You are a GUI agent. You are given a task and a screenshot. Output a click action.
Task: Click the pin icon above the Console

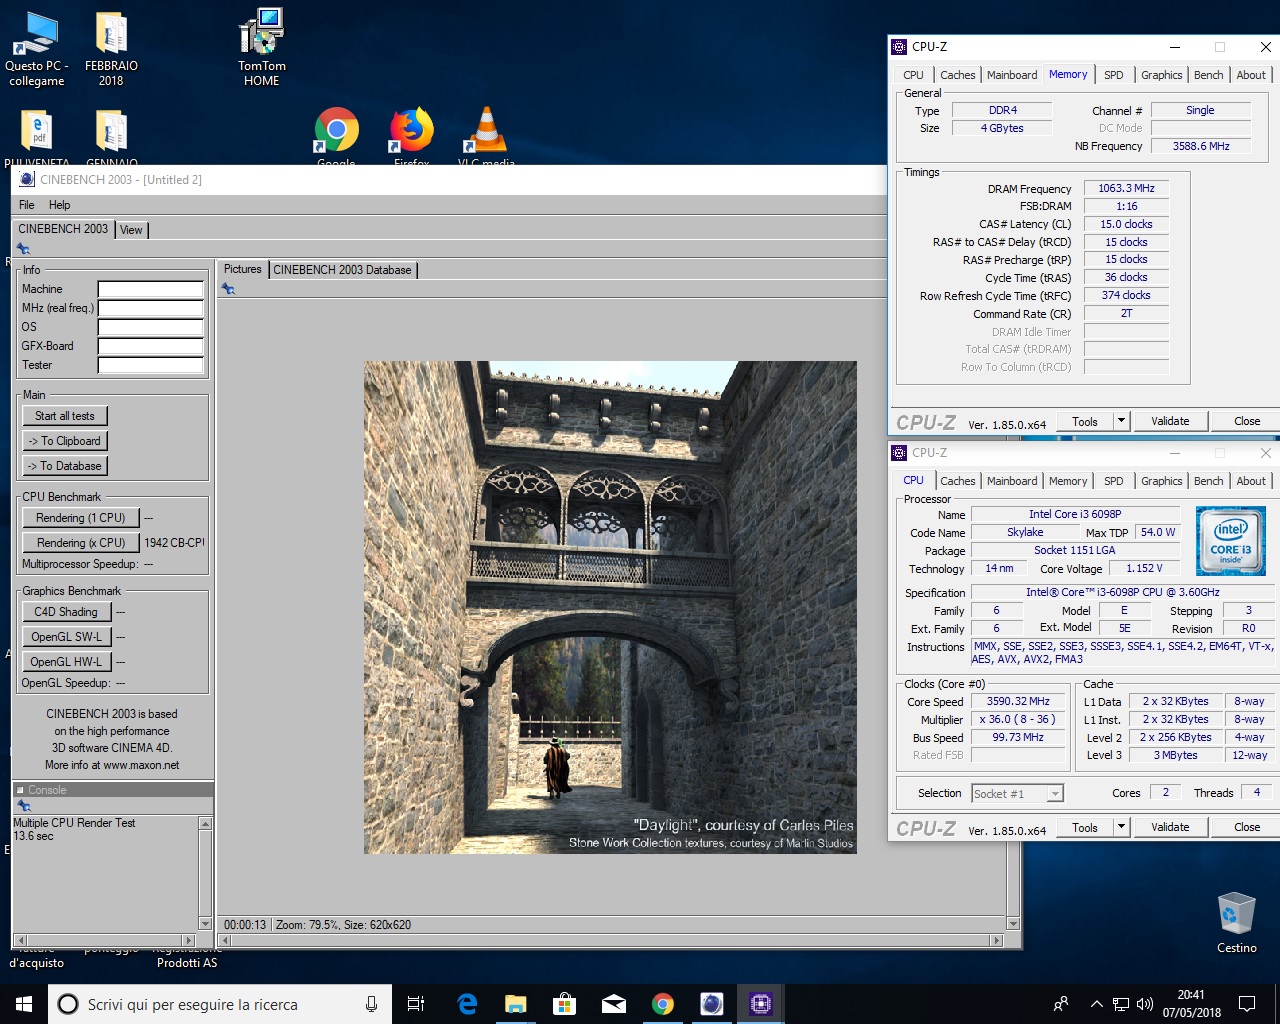pos(24,805)
